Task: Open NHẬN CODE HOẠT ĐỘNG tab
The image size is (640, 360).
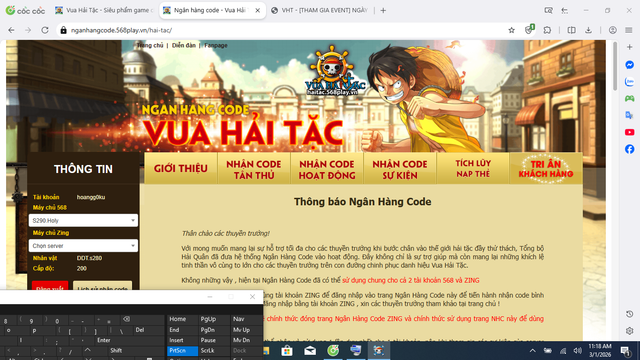Action: (327, 169)
